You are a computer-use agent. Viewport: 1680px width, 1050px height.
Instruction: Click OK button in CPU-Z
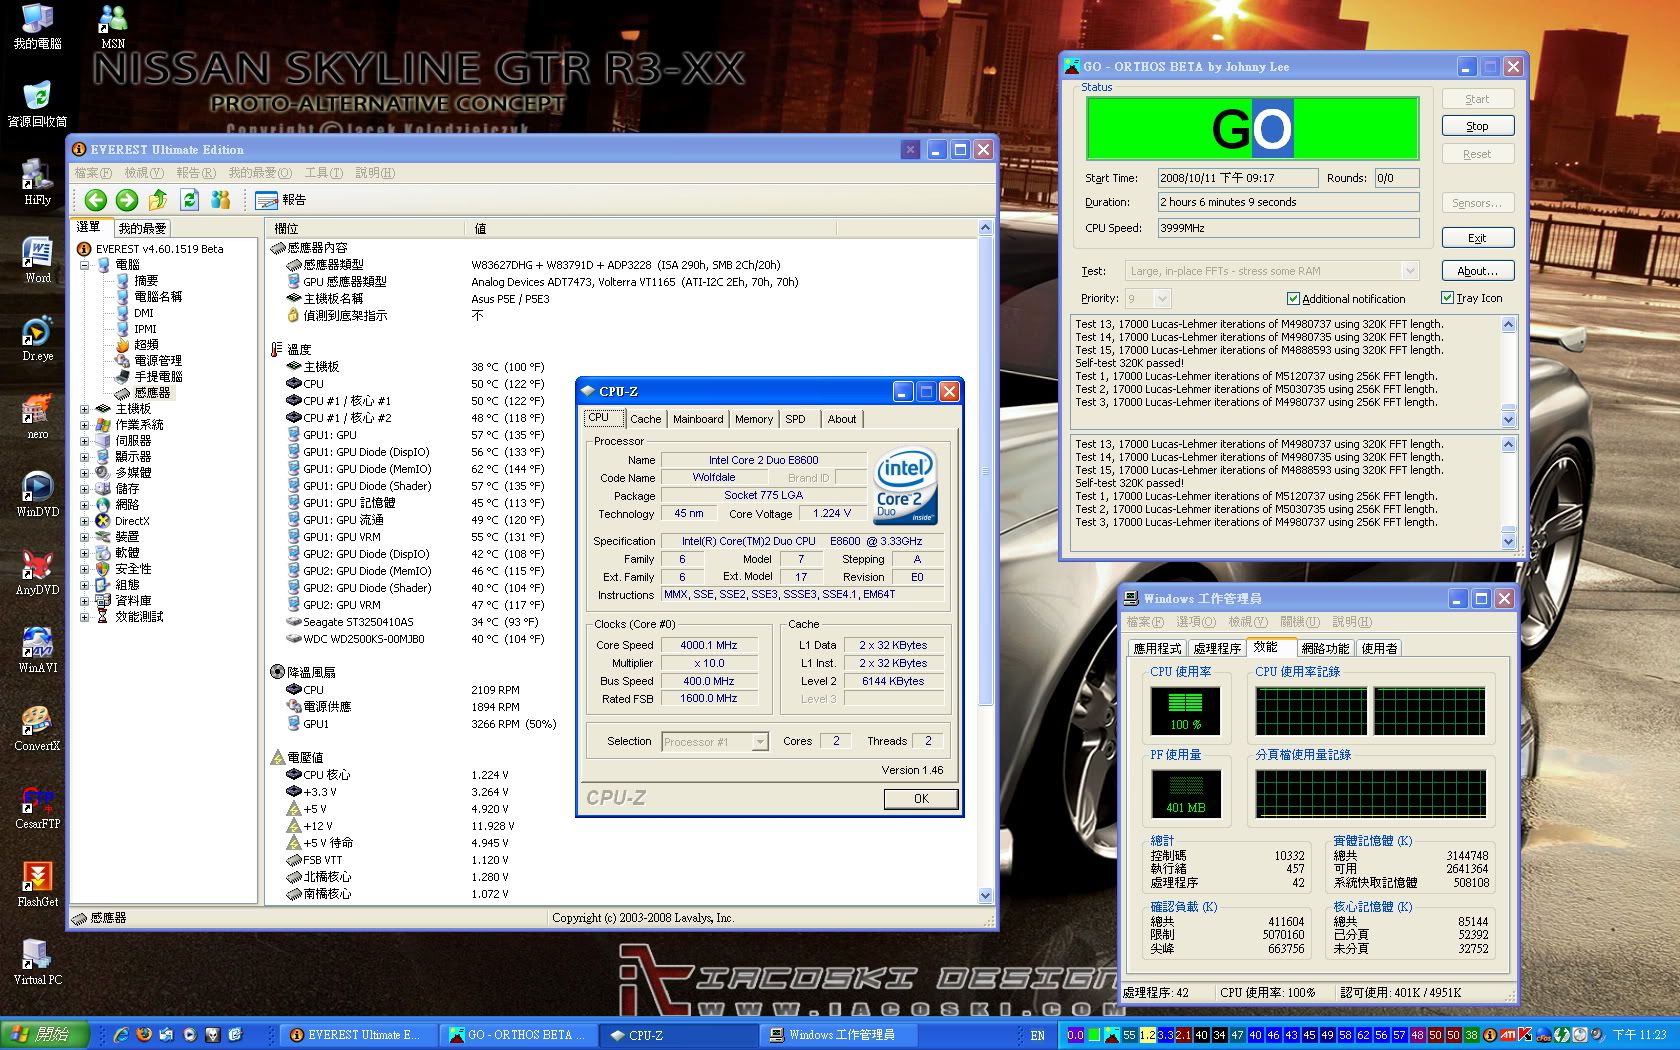point(921,799)
